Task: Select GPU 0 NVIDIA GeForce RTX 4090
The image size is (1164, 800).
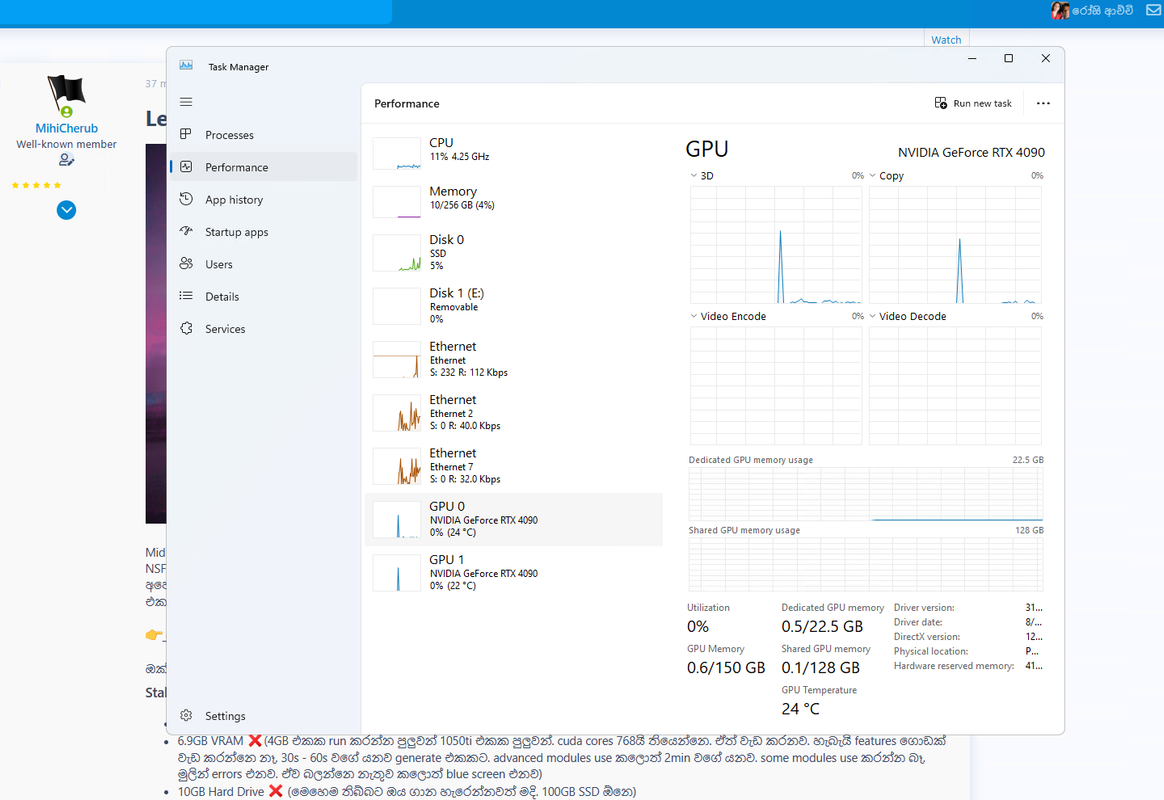Action: click(514, 519)
